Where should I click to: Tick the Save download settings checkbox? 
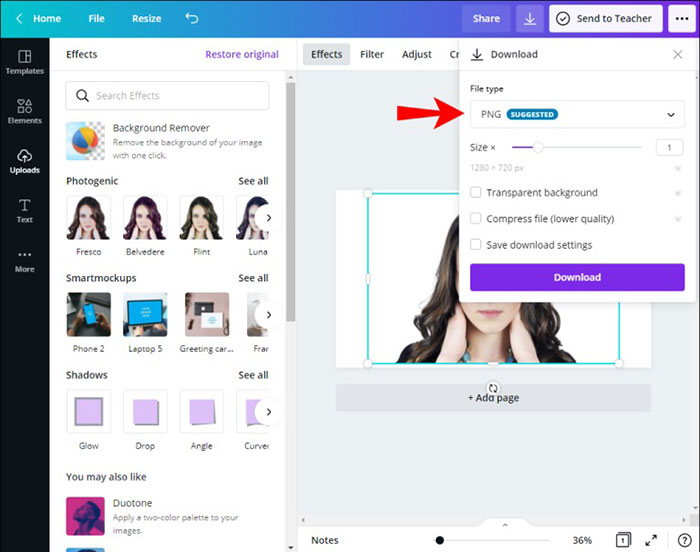[476, 244]
